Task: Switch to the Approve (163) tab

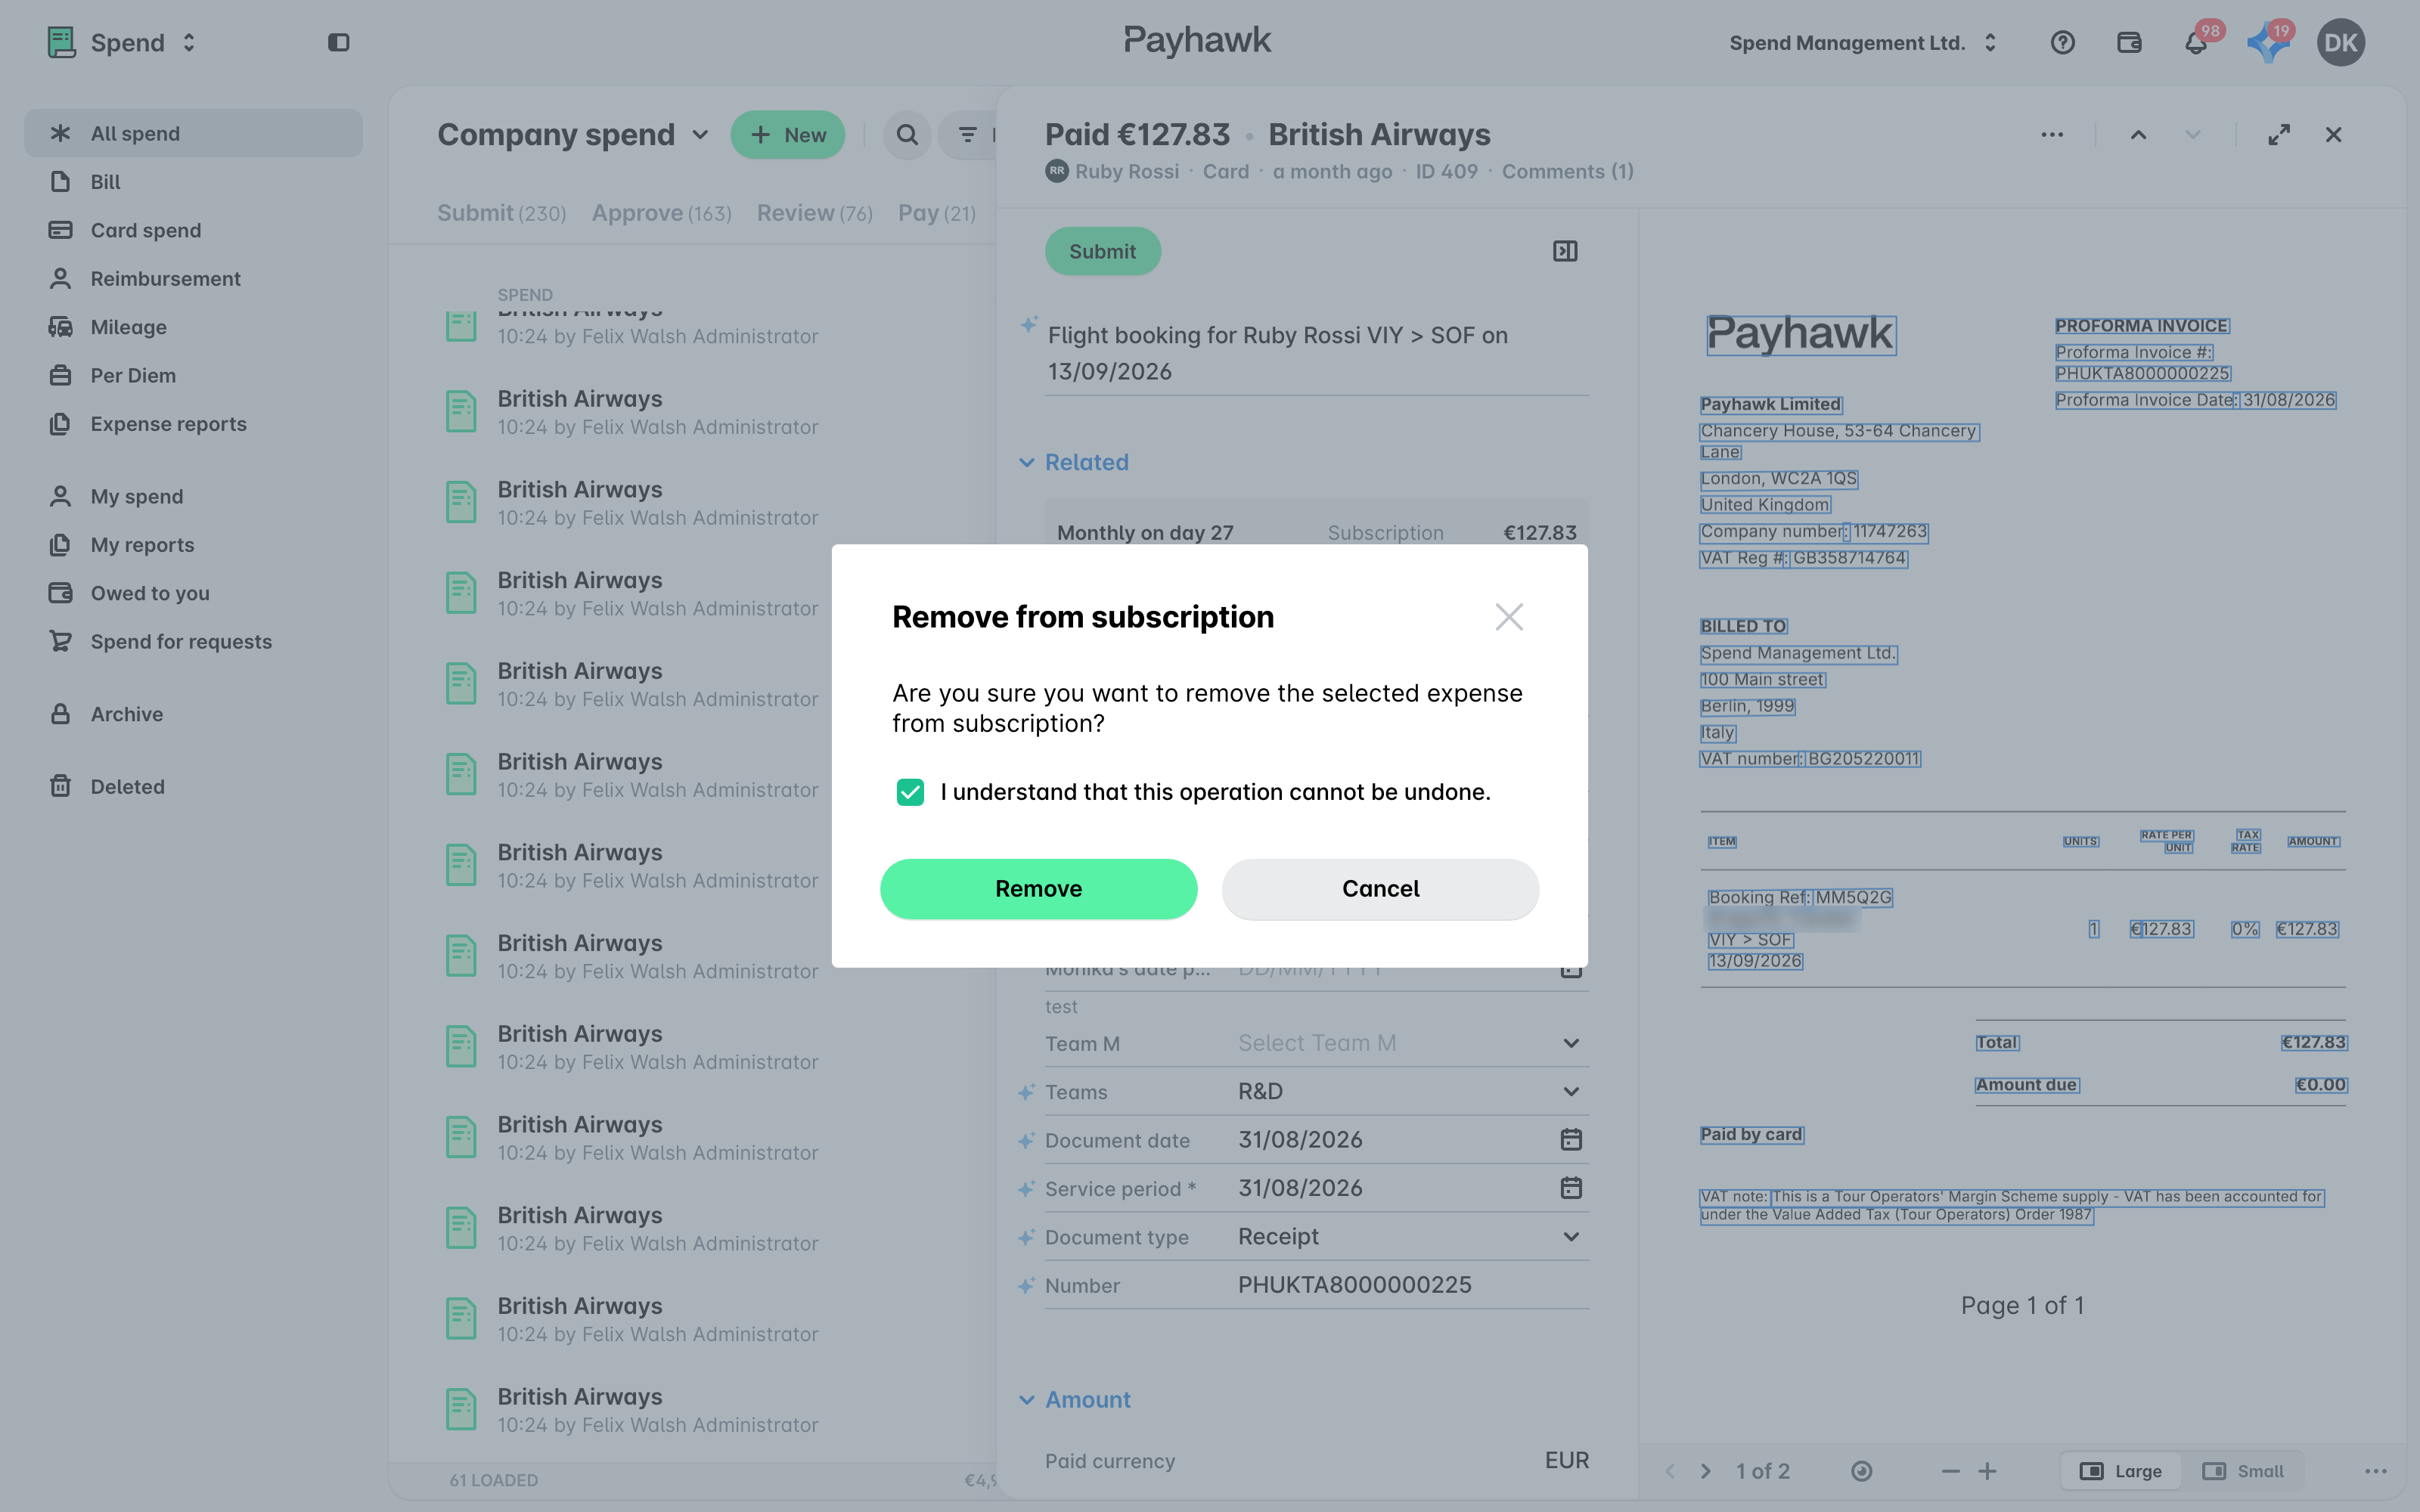Action: (661, 213)
